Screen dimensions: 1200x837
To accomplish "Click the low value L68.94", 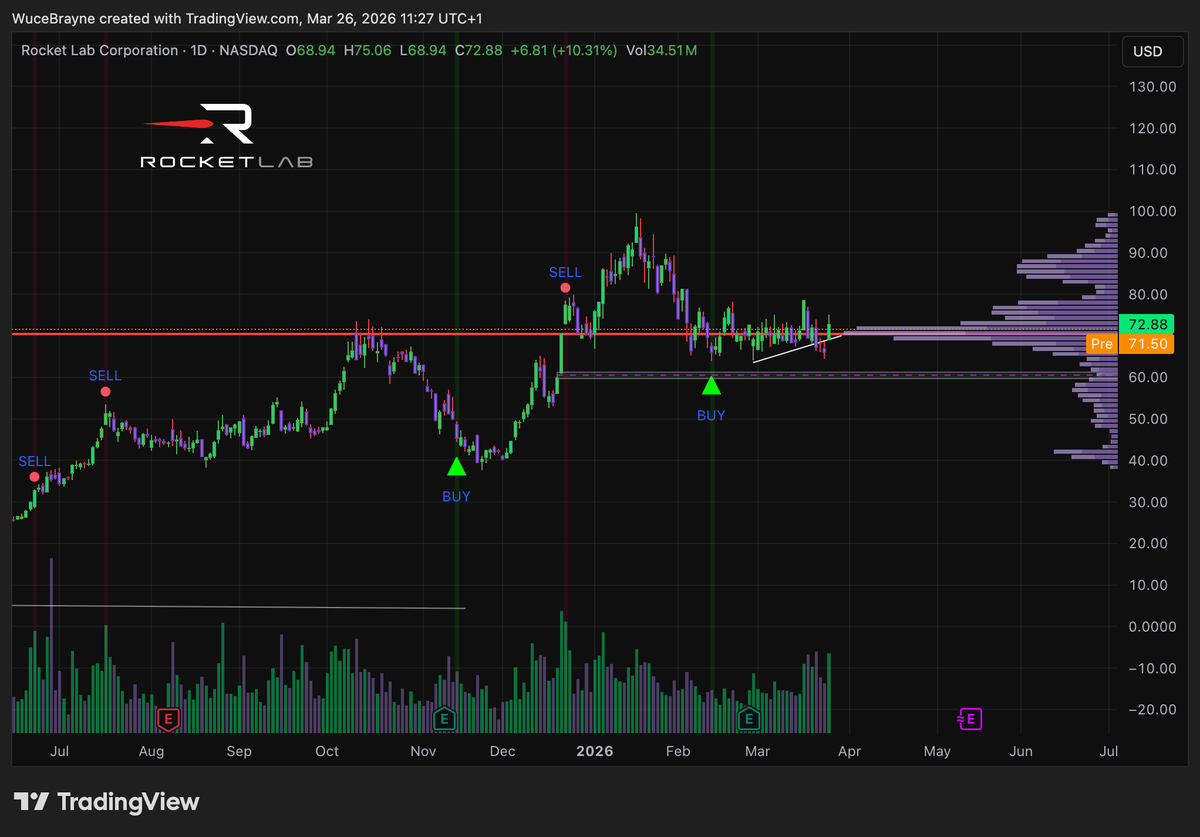I will point(422,51).
